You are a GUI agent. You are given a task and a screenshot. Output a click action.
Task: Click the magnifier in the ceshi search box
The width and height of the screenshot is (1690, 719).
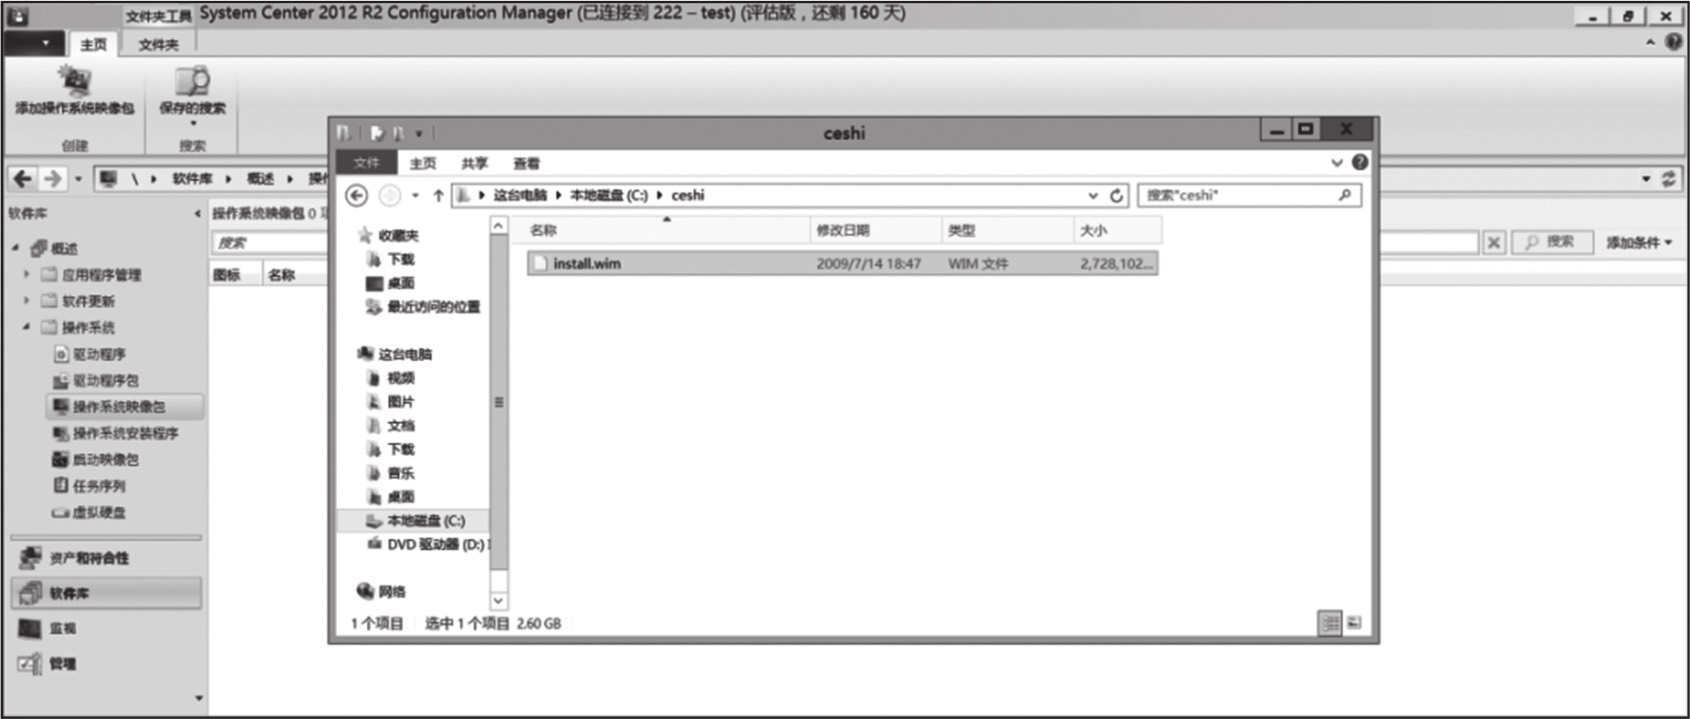click(x=1345, y=195)
